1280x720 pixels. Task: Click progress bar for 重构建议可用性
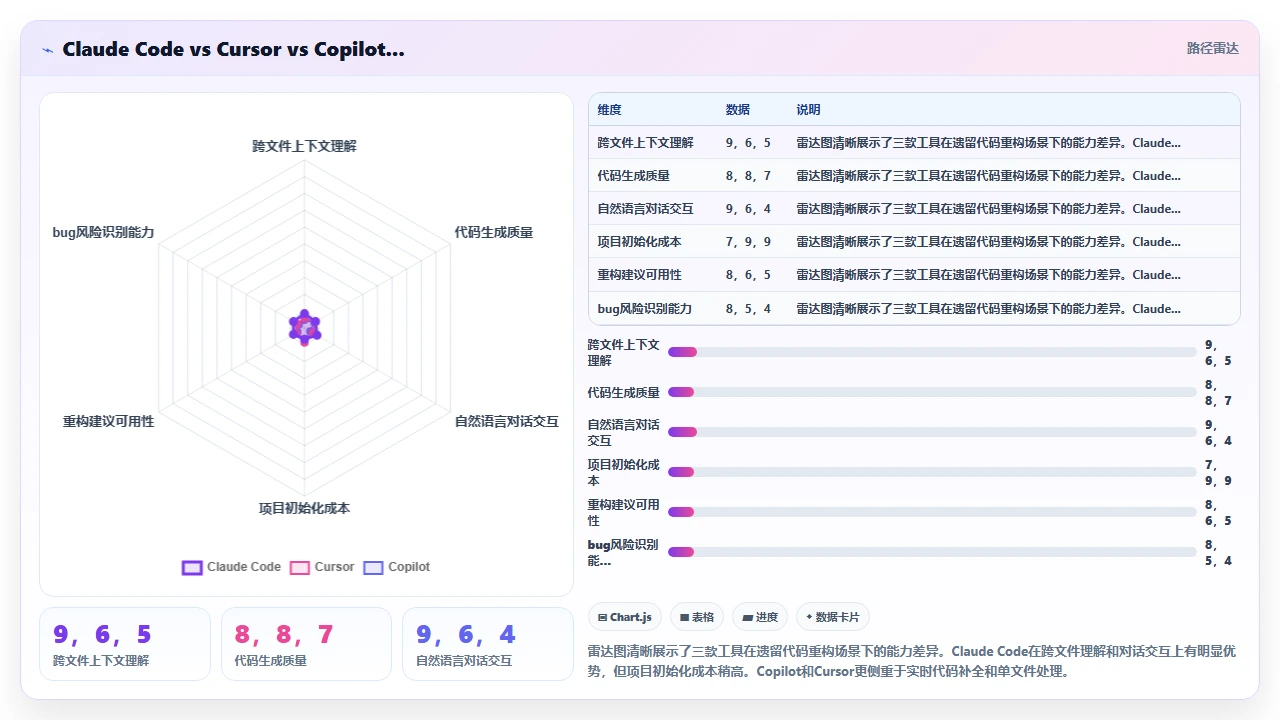[932, 512]
